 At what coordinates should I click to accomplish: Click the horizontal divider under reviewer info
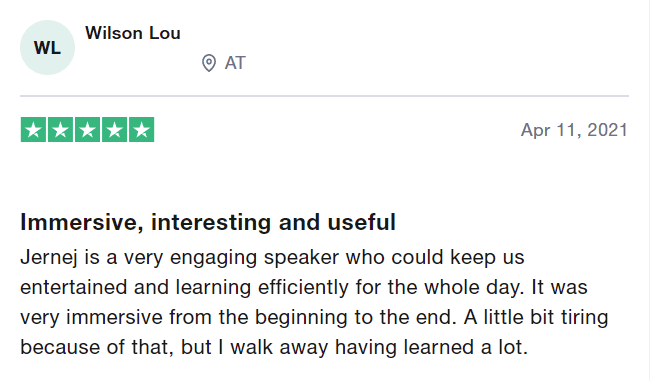point(325,96)
